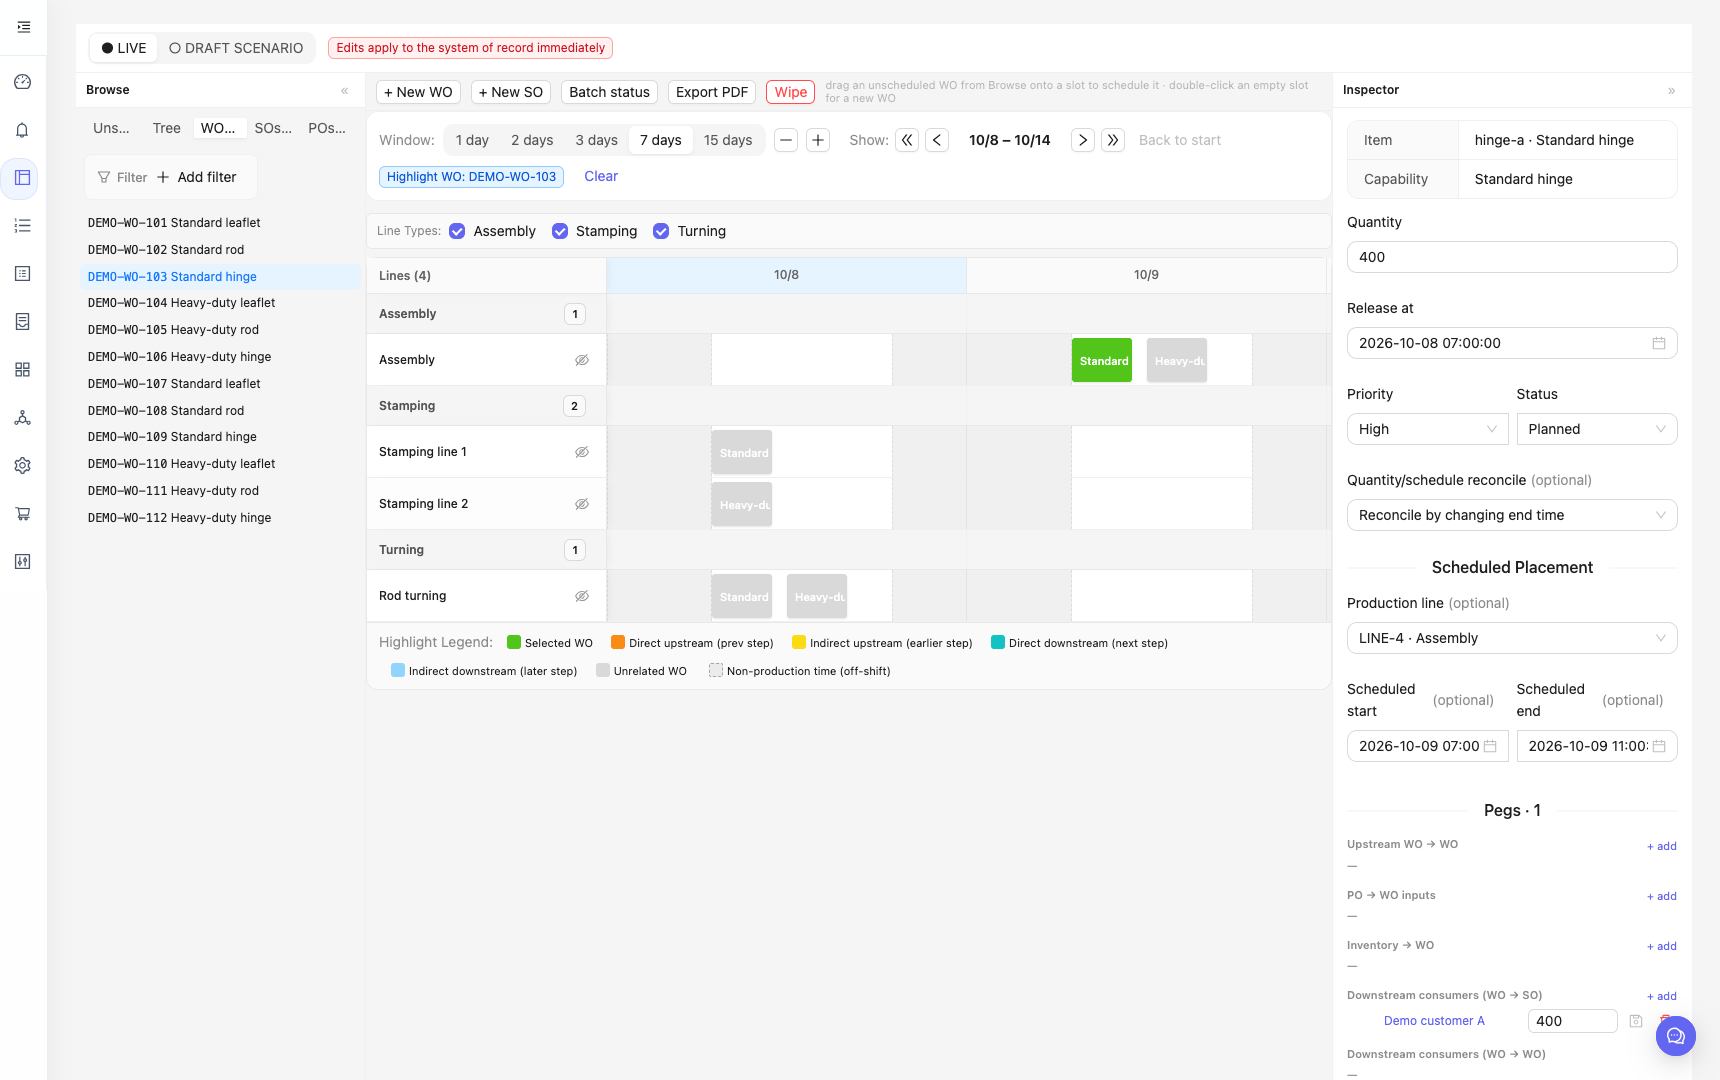Screen dimensions: 1720x1080
Task: Uncheck the Stamping line type checkbox
Action: coord(560,231)
